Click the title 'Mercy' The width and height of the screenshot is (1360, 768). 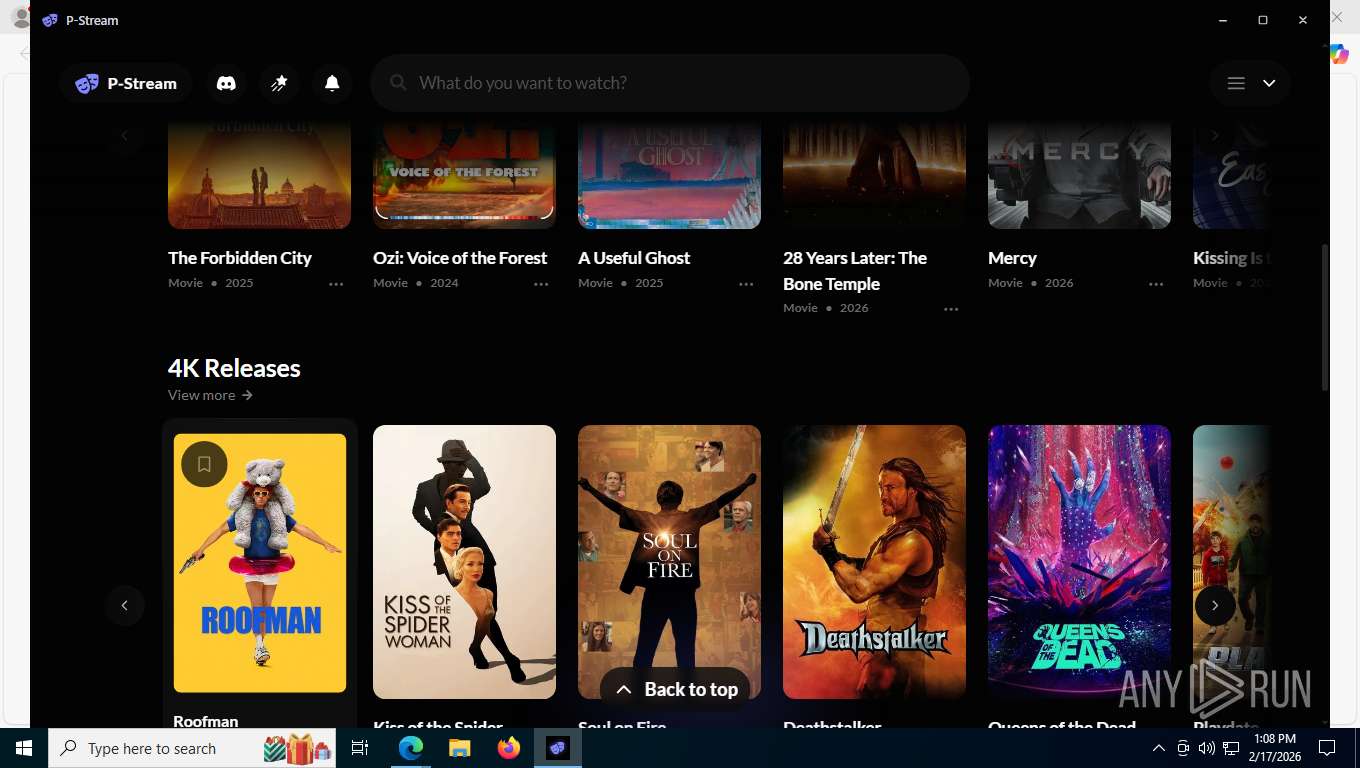coord(1012,258)
